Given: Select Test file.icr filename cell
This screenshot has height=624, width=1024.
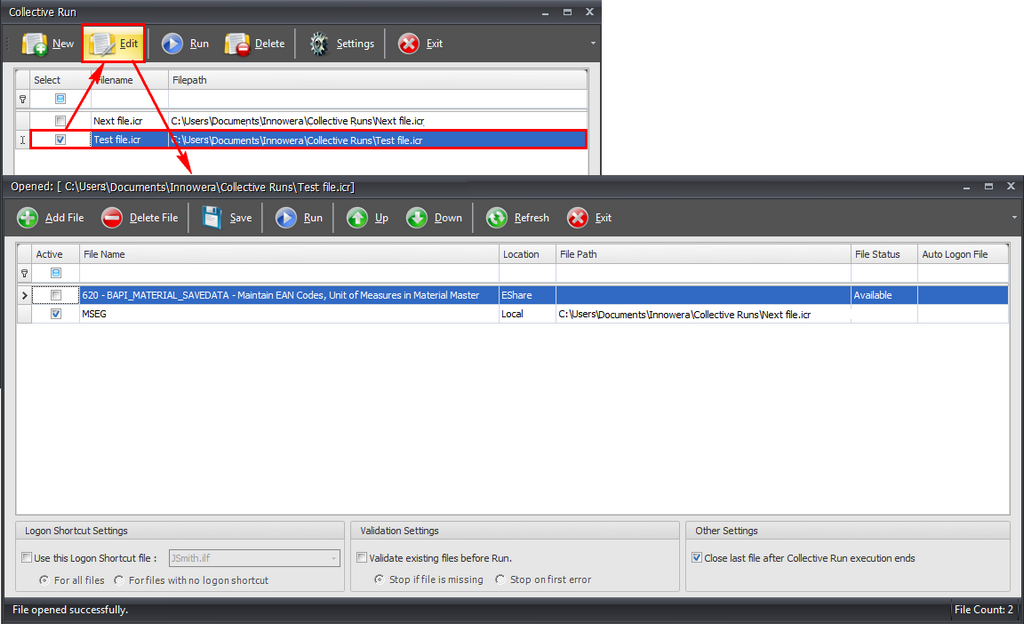Looking at the screenshot, I should click(x=130, y=140).
